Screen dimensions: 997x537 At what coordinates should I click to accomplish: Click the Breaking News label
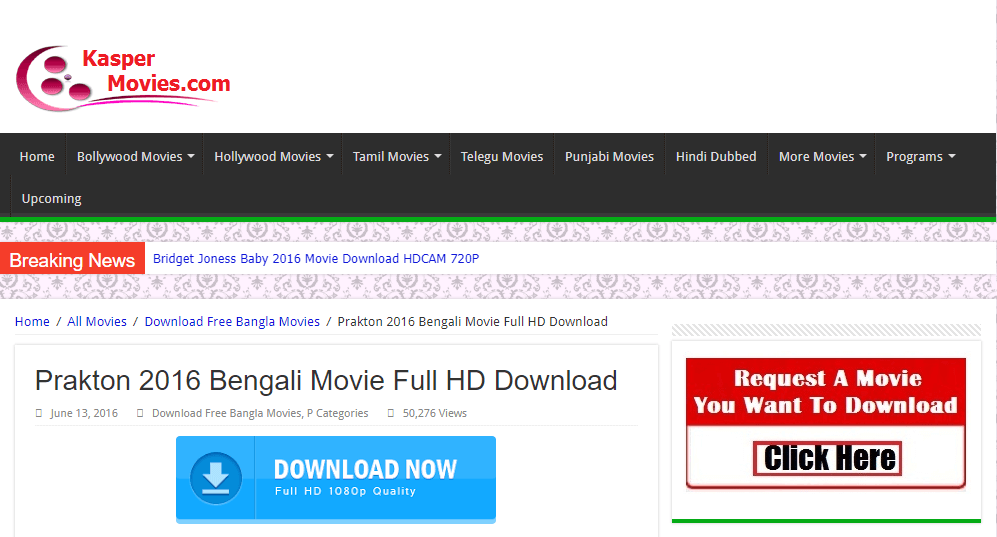click(72, 260)
